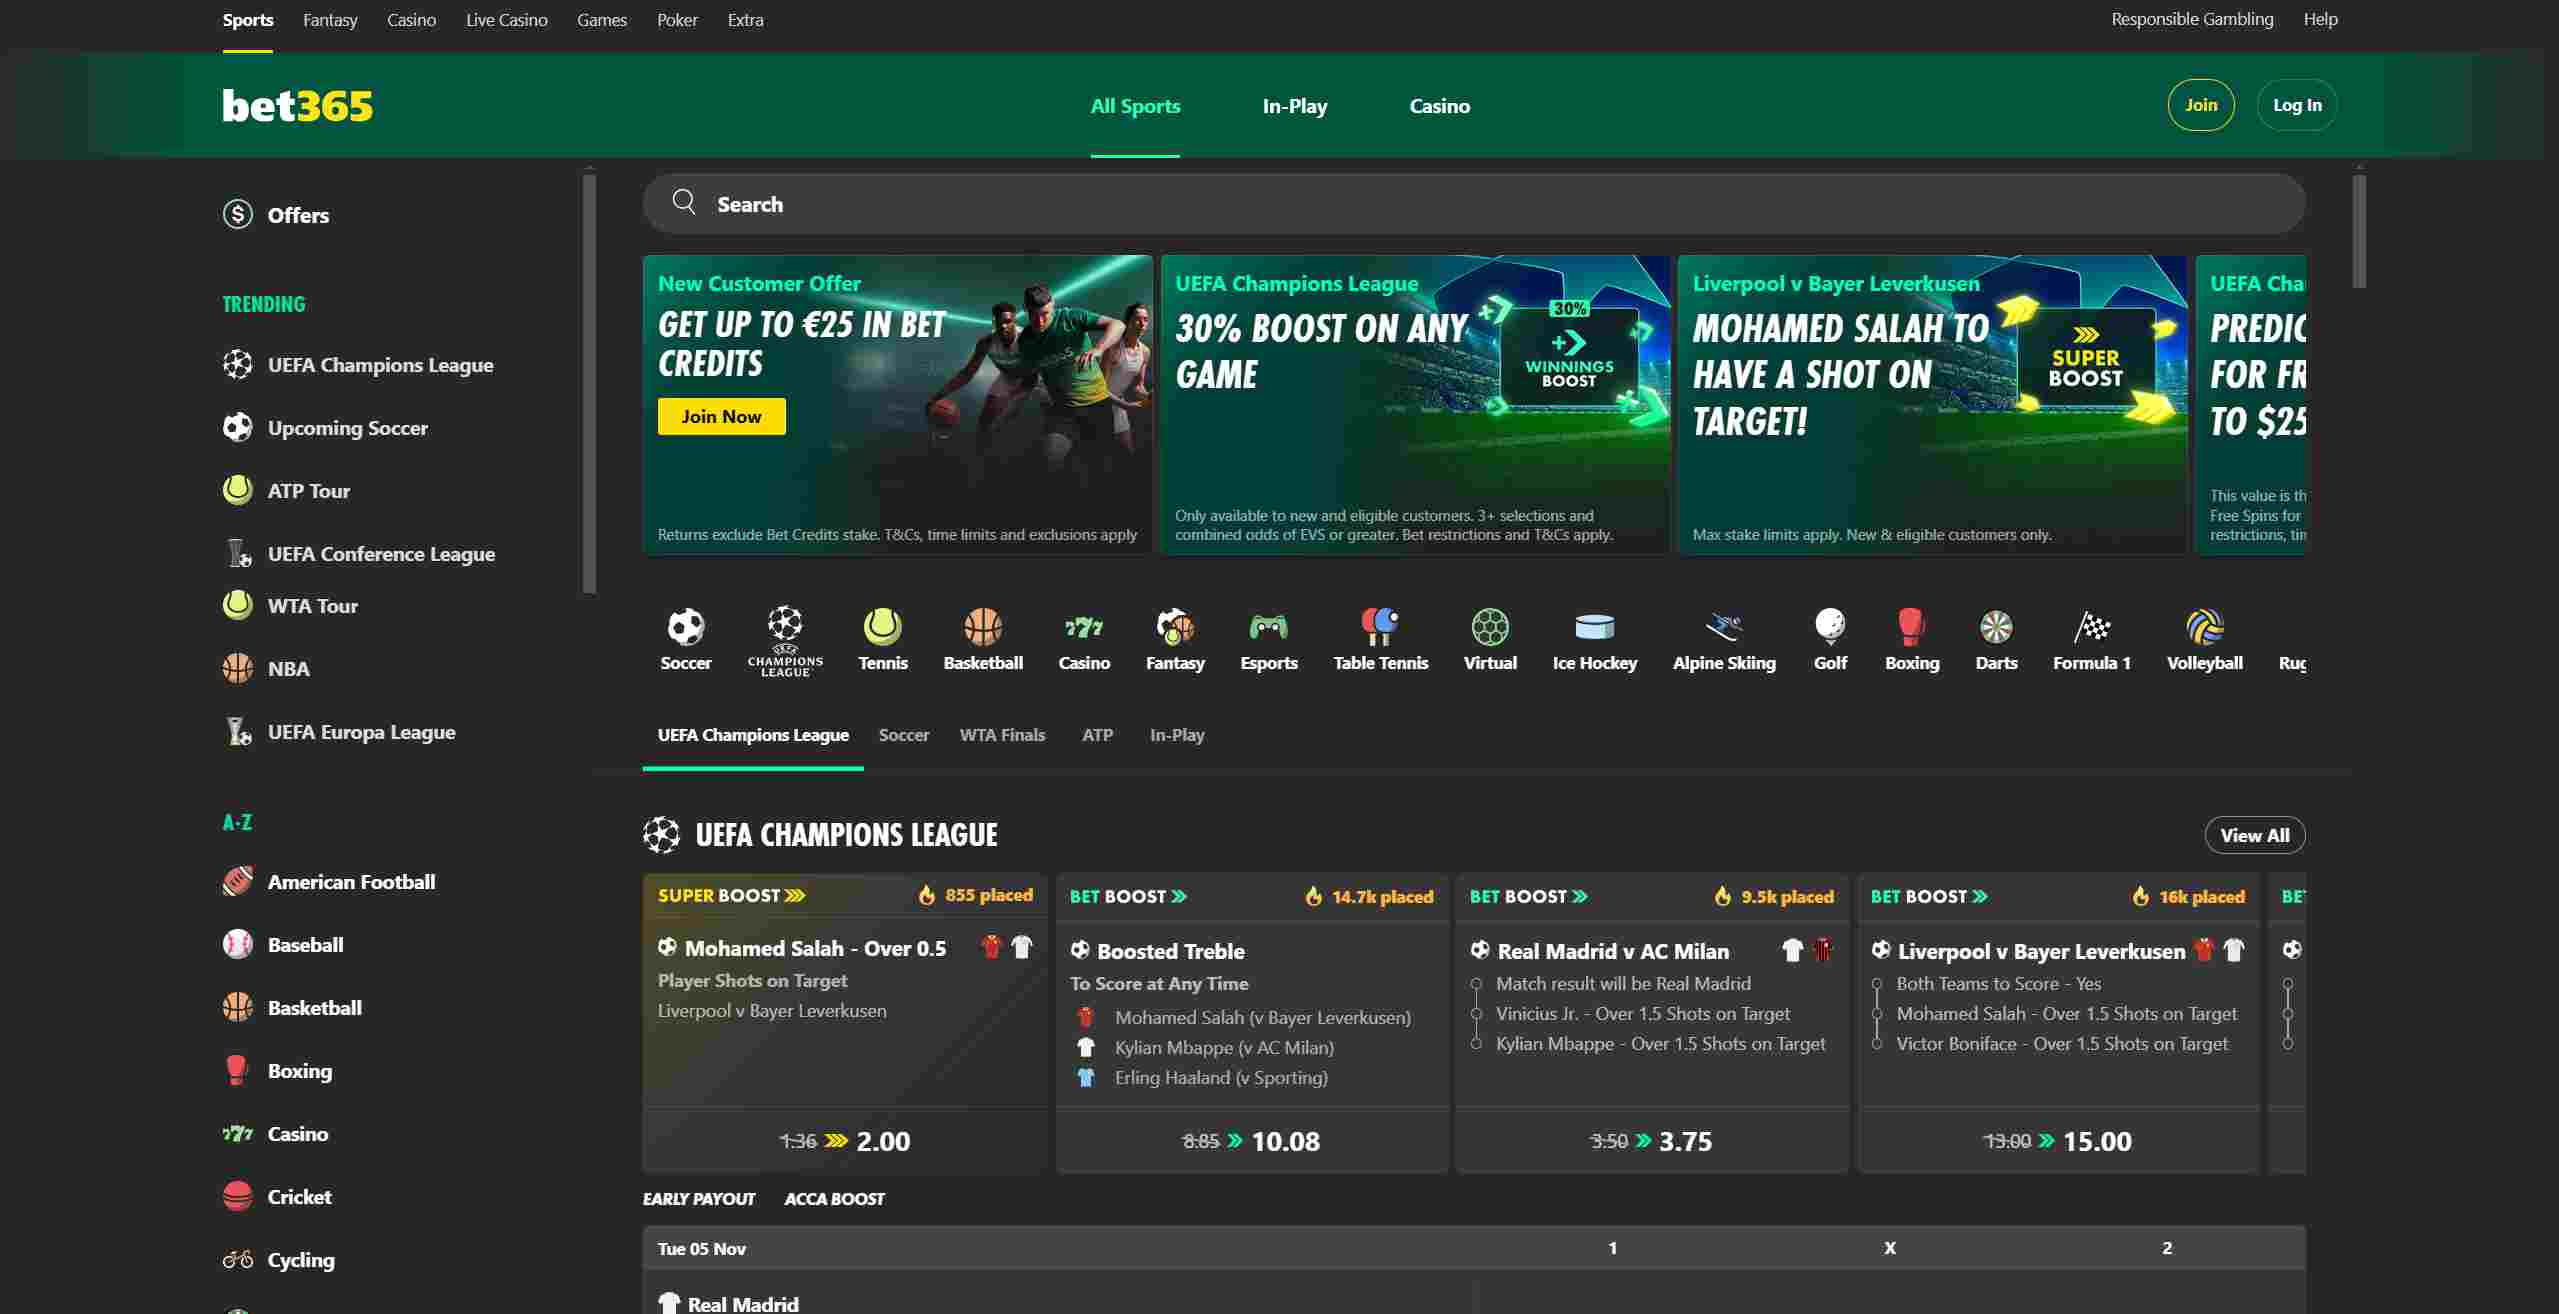Open the 30% Boost promo banner
Screen dimensions: 2559x1314
[1414, 404]
